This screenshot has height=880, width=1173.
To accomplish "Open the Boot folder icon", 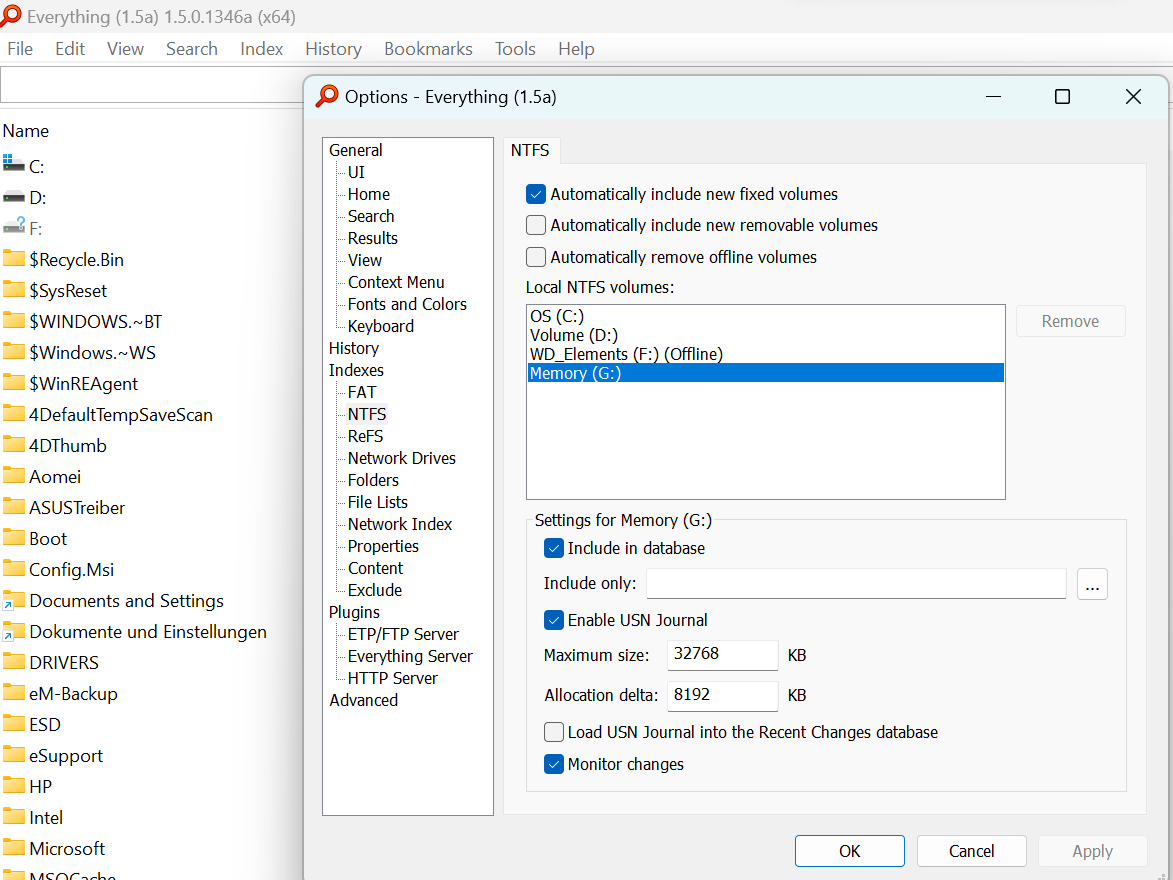I will click(x=14, y=538).
